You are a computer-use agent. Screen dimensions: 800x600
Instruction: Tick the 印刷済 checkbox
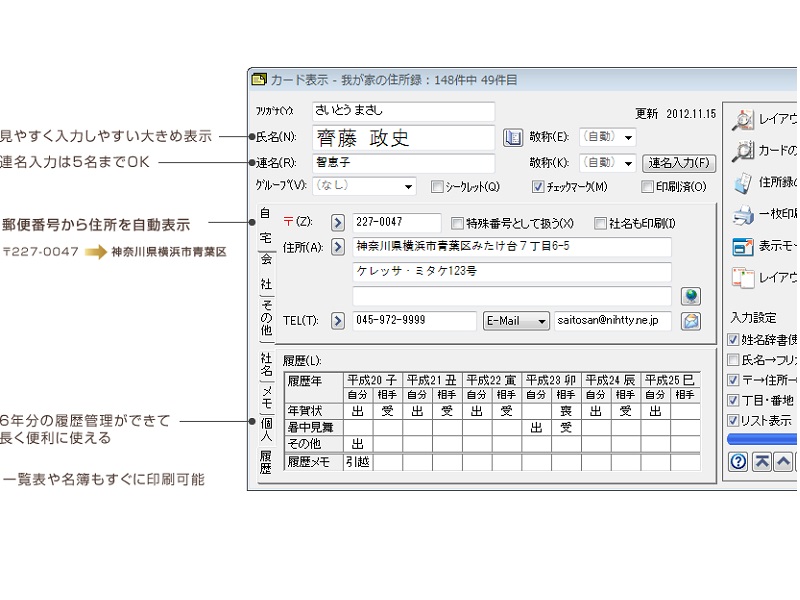point(647,186)
